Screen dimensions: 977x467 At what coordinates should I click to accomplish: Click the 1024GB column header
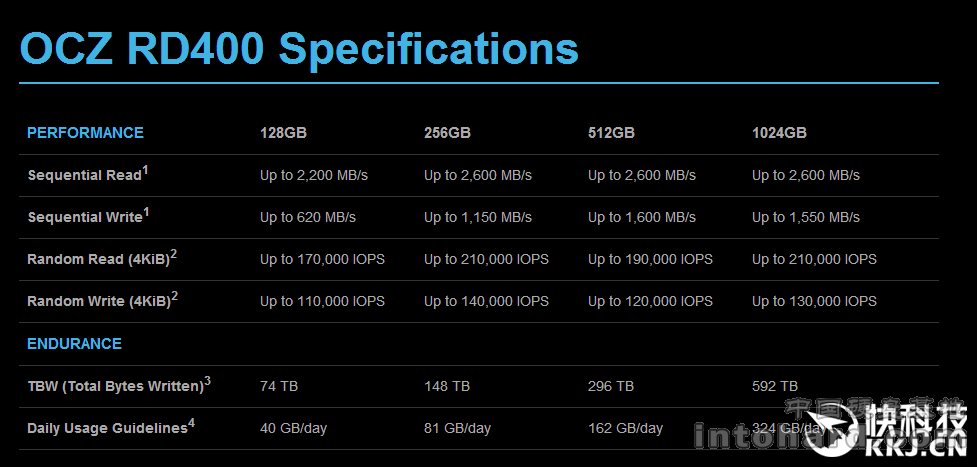pyautogui.click(x=779, y=133)
